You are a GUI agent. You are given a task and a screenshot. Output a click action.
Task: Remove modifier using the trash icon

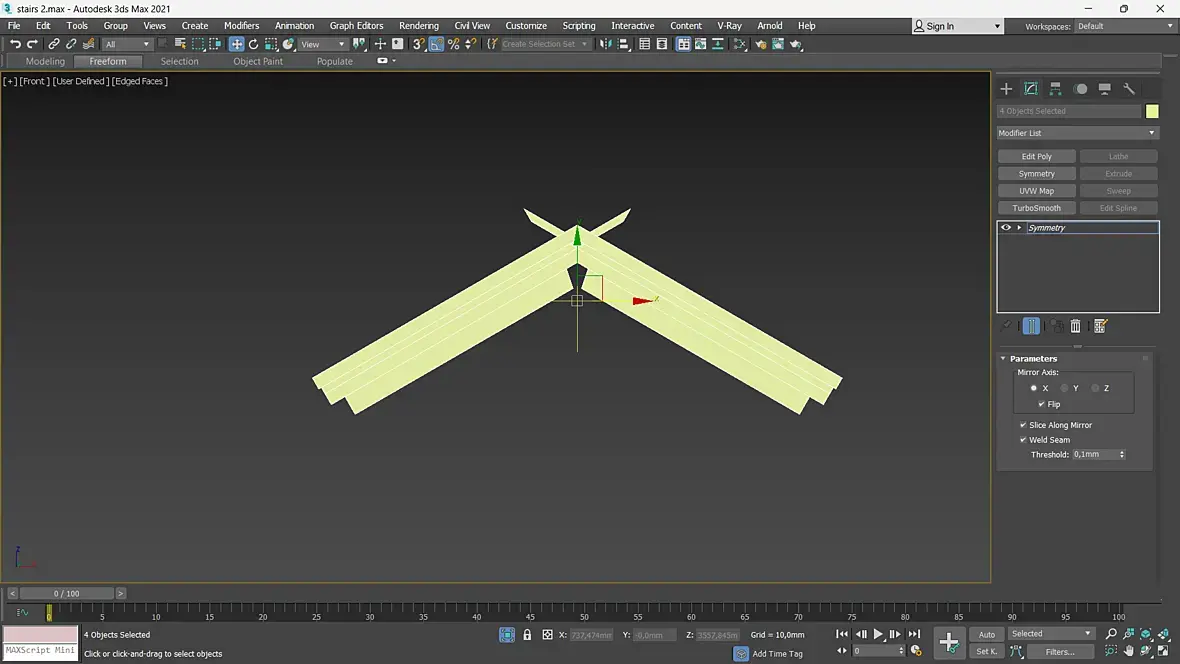(1076, 326)
